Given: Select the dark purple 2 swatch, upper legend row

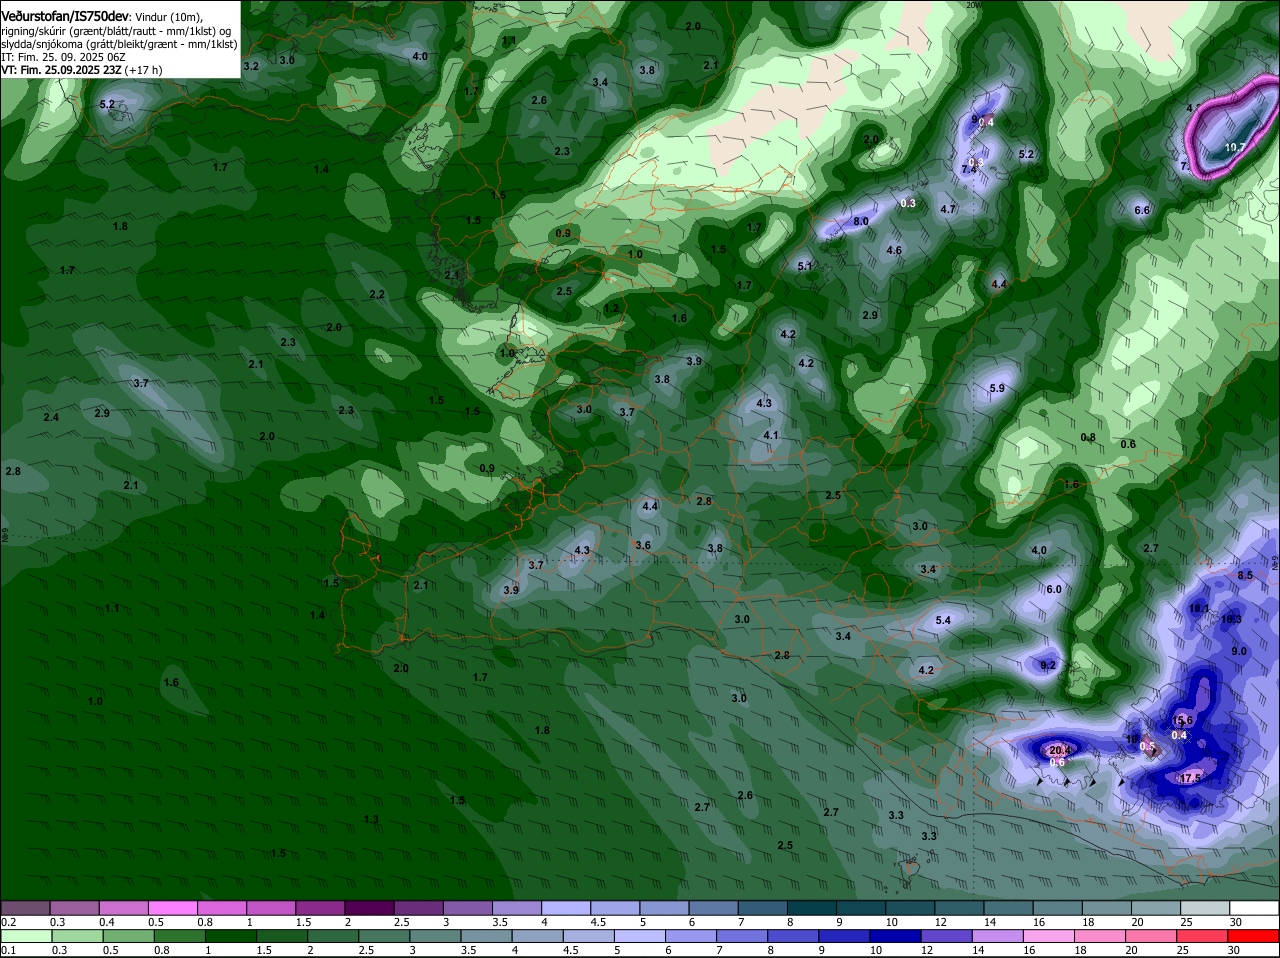Looking at the screenshot, I should click(x=369, y=908).
